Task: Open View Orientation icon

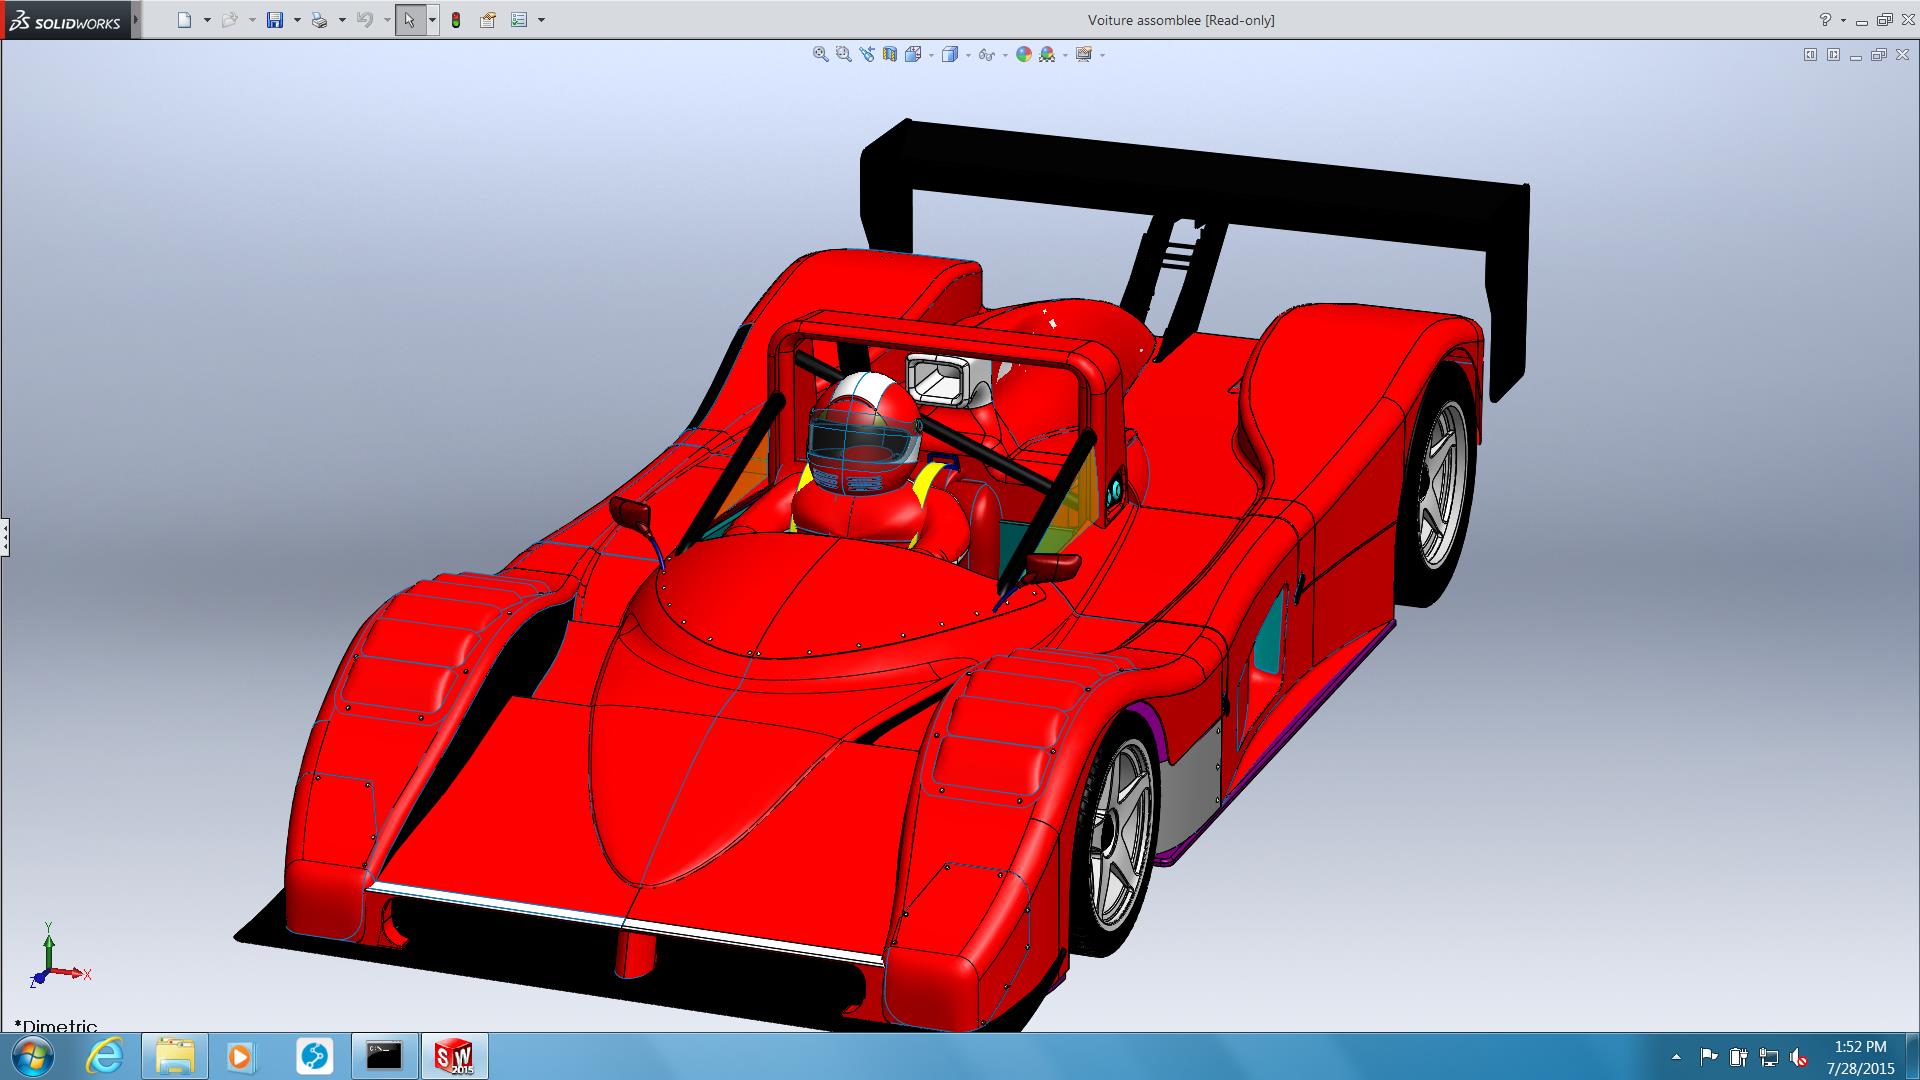Action: pos(913,55)
